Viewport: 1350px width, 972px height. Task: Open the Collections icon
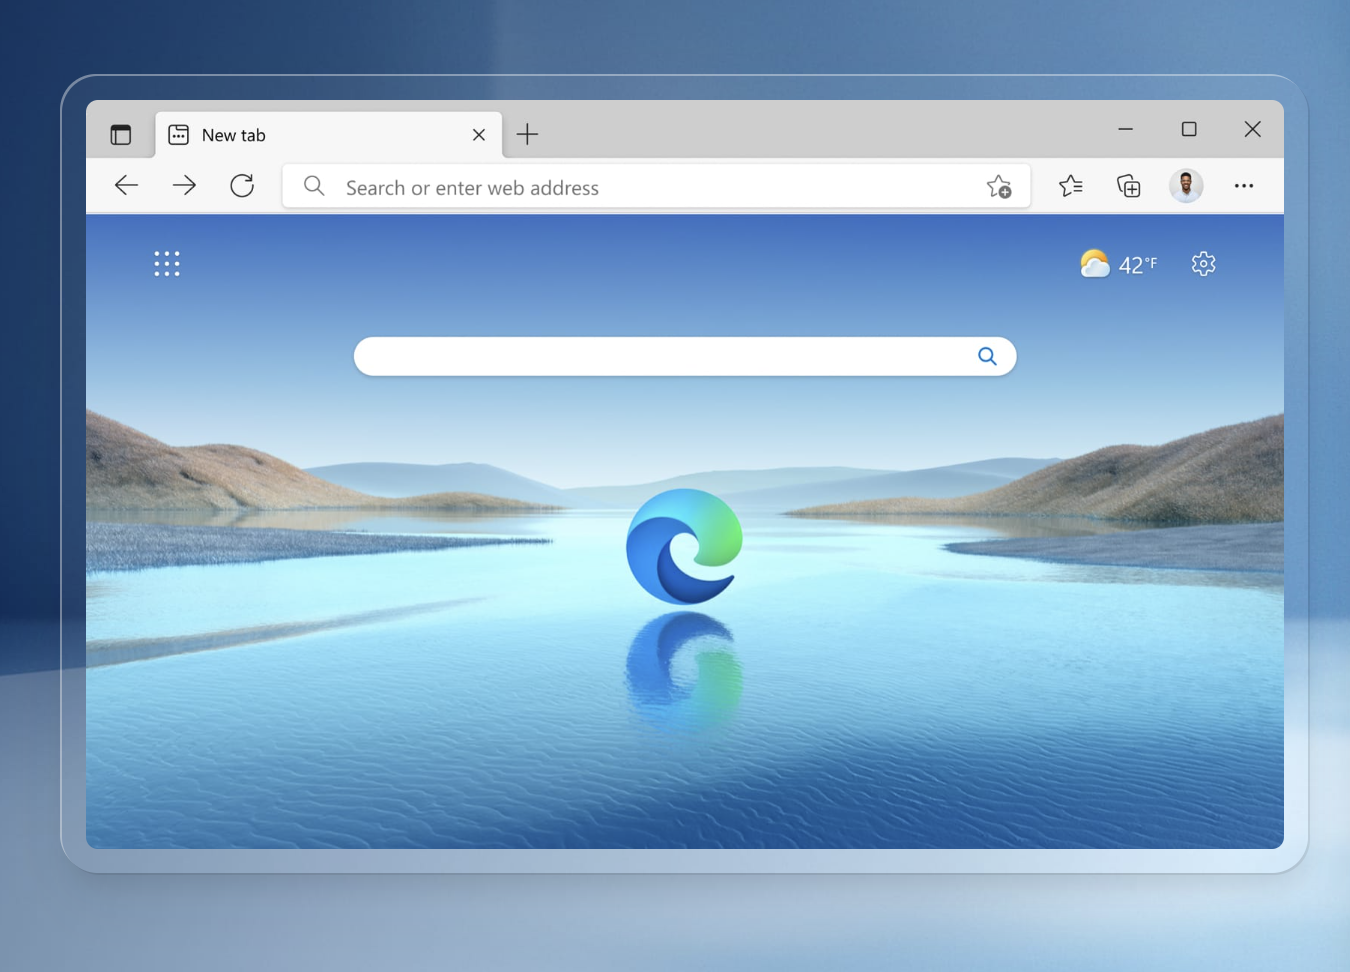click(1129, 185)
